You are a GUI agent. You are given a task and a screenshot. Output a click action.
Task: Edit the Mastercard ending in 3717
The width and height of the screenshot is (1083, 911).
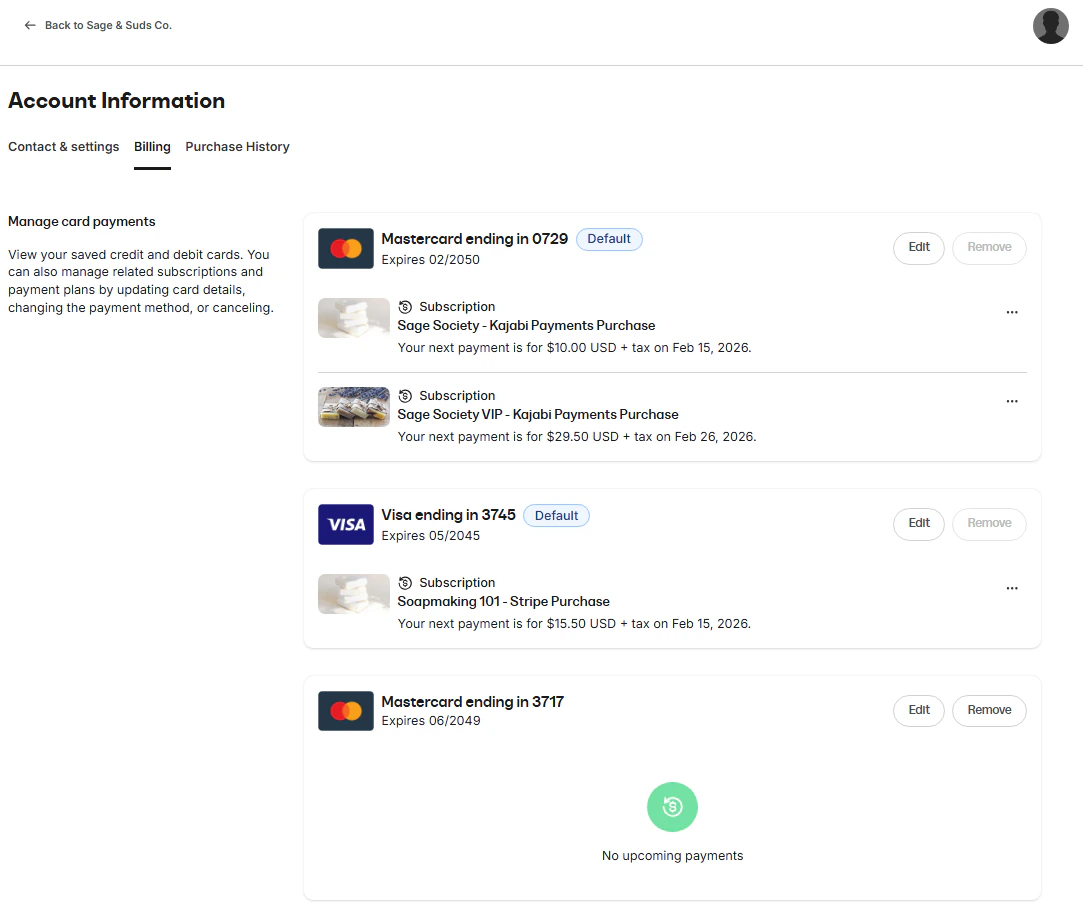coord(919,711)
